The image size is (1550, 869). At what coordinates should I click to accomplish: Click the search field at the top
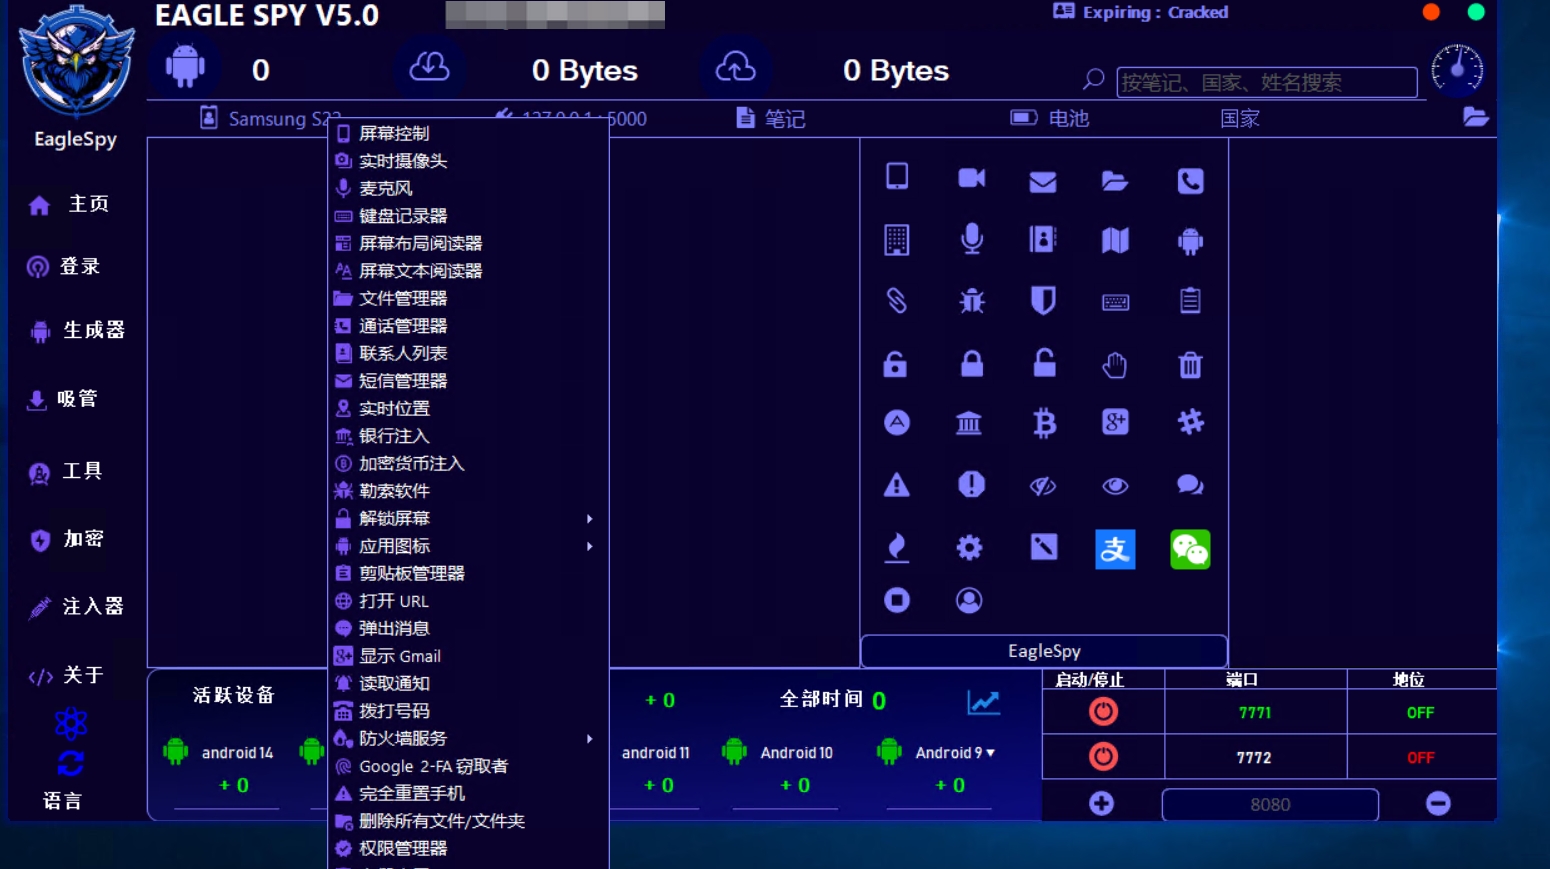(1267, 82)
